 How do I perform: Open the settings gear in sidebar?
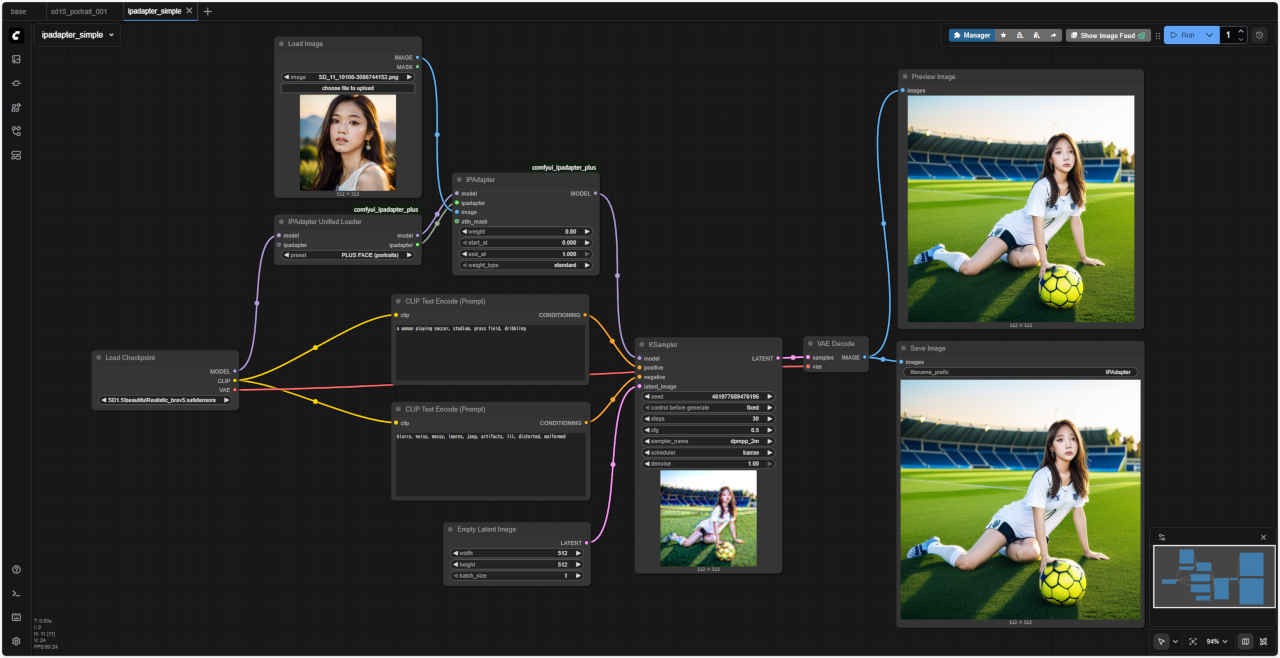(x=16, y=641)
